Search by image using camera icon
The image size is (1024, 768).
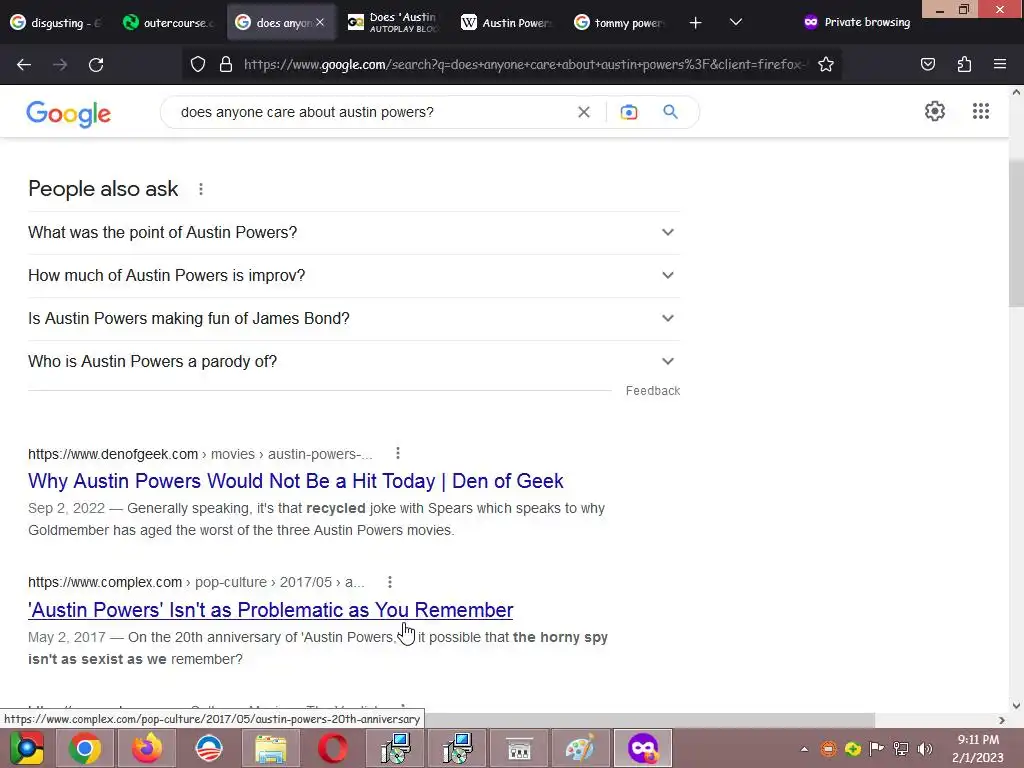(x=628, y=112)
